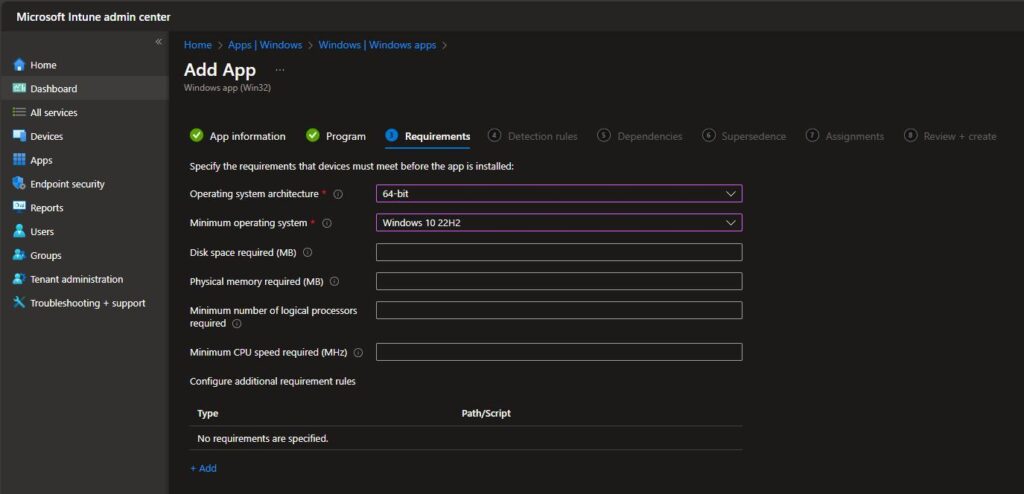
Task: Click the Troubleshooting + support wrench icon
Action: pyautogui.click(x=19, y=303)
